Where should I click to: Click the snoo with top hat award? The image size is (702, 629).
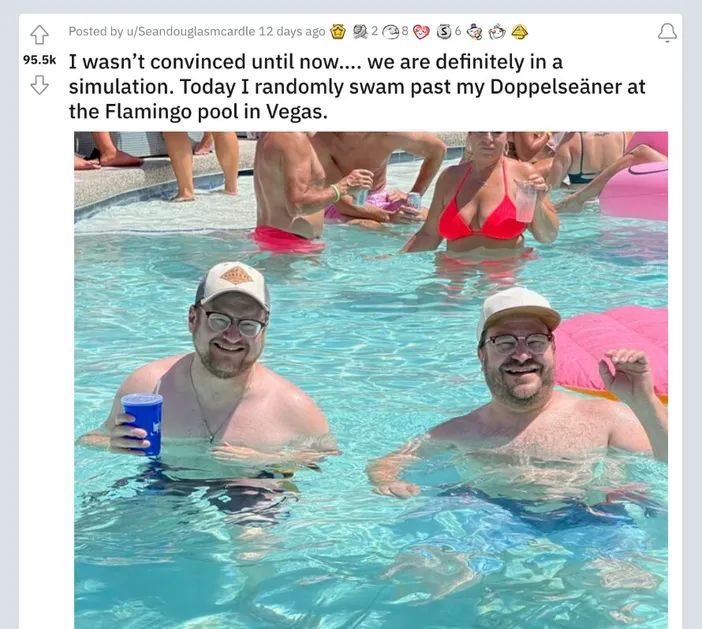tap(474, 32)
